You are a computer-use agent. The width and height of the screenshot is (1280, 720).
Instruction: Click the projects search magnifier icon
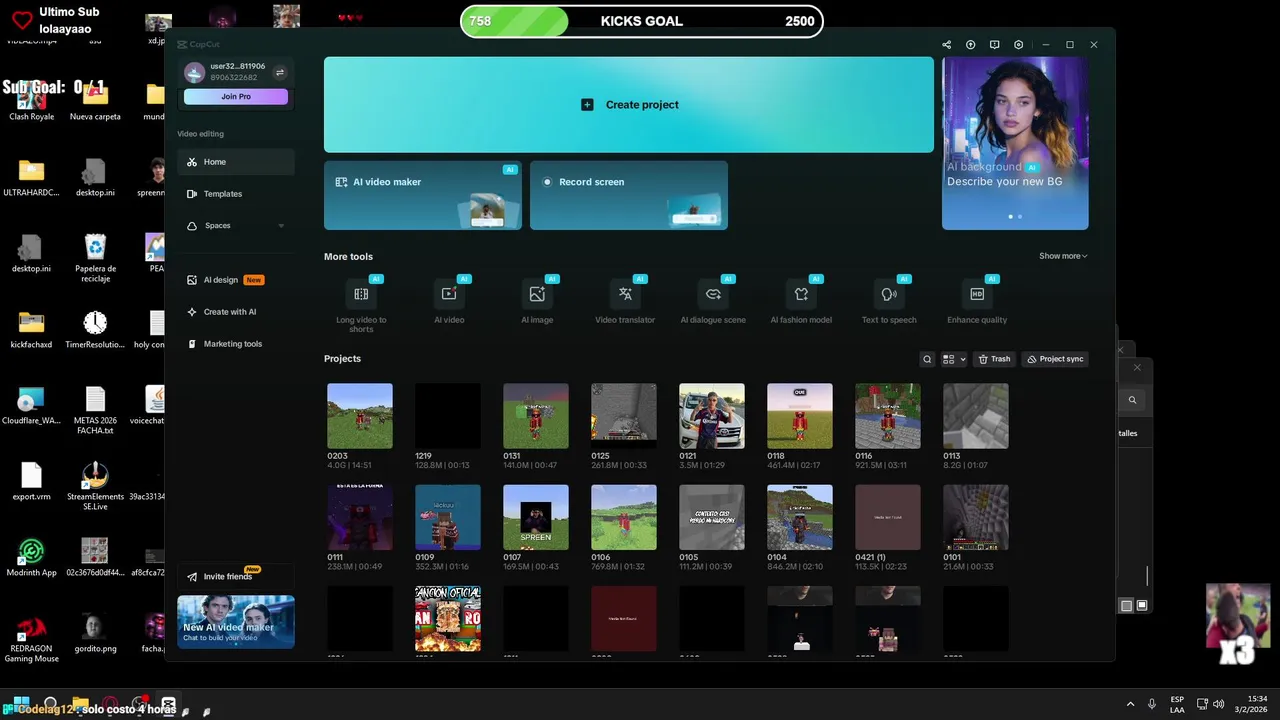point(927,359)
